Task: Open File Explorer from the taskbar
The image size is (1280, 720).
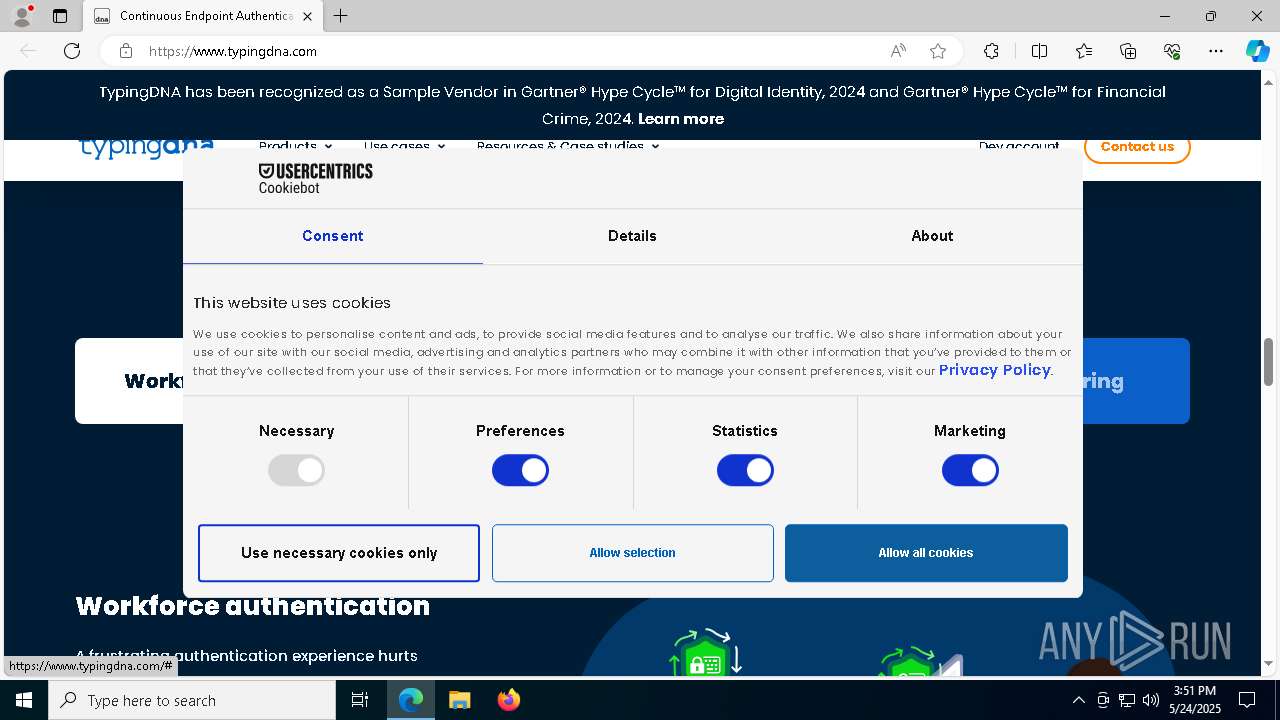Action: [459, 700]
